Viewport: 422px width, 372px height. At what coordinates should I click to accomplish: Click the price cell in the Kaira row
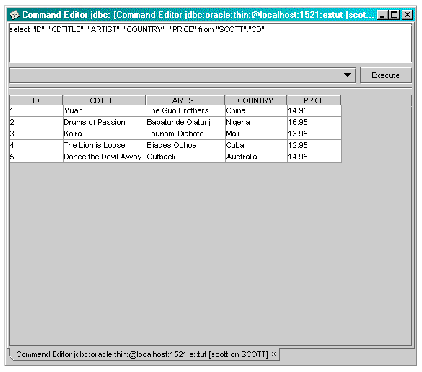[x=314, y=134]
